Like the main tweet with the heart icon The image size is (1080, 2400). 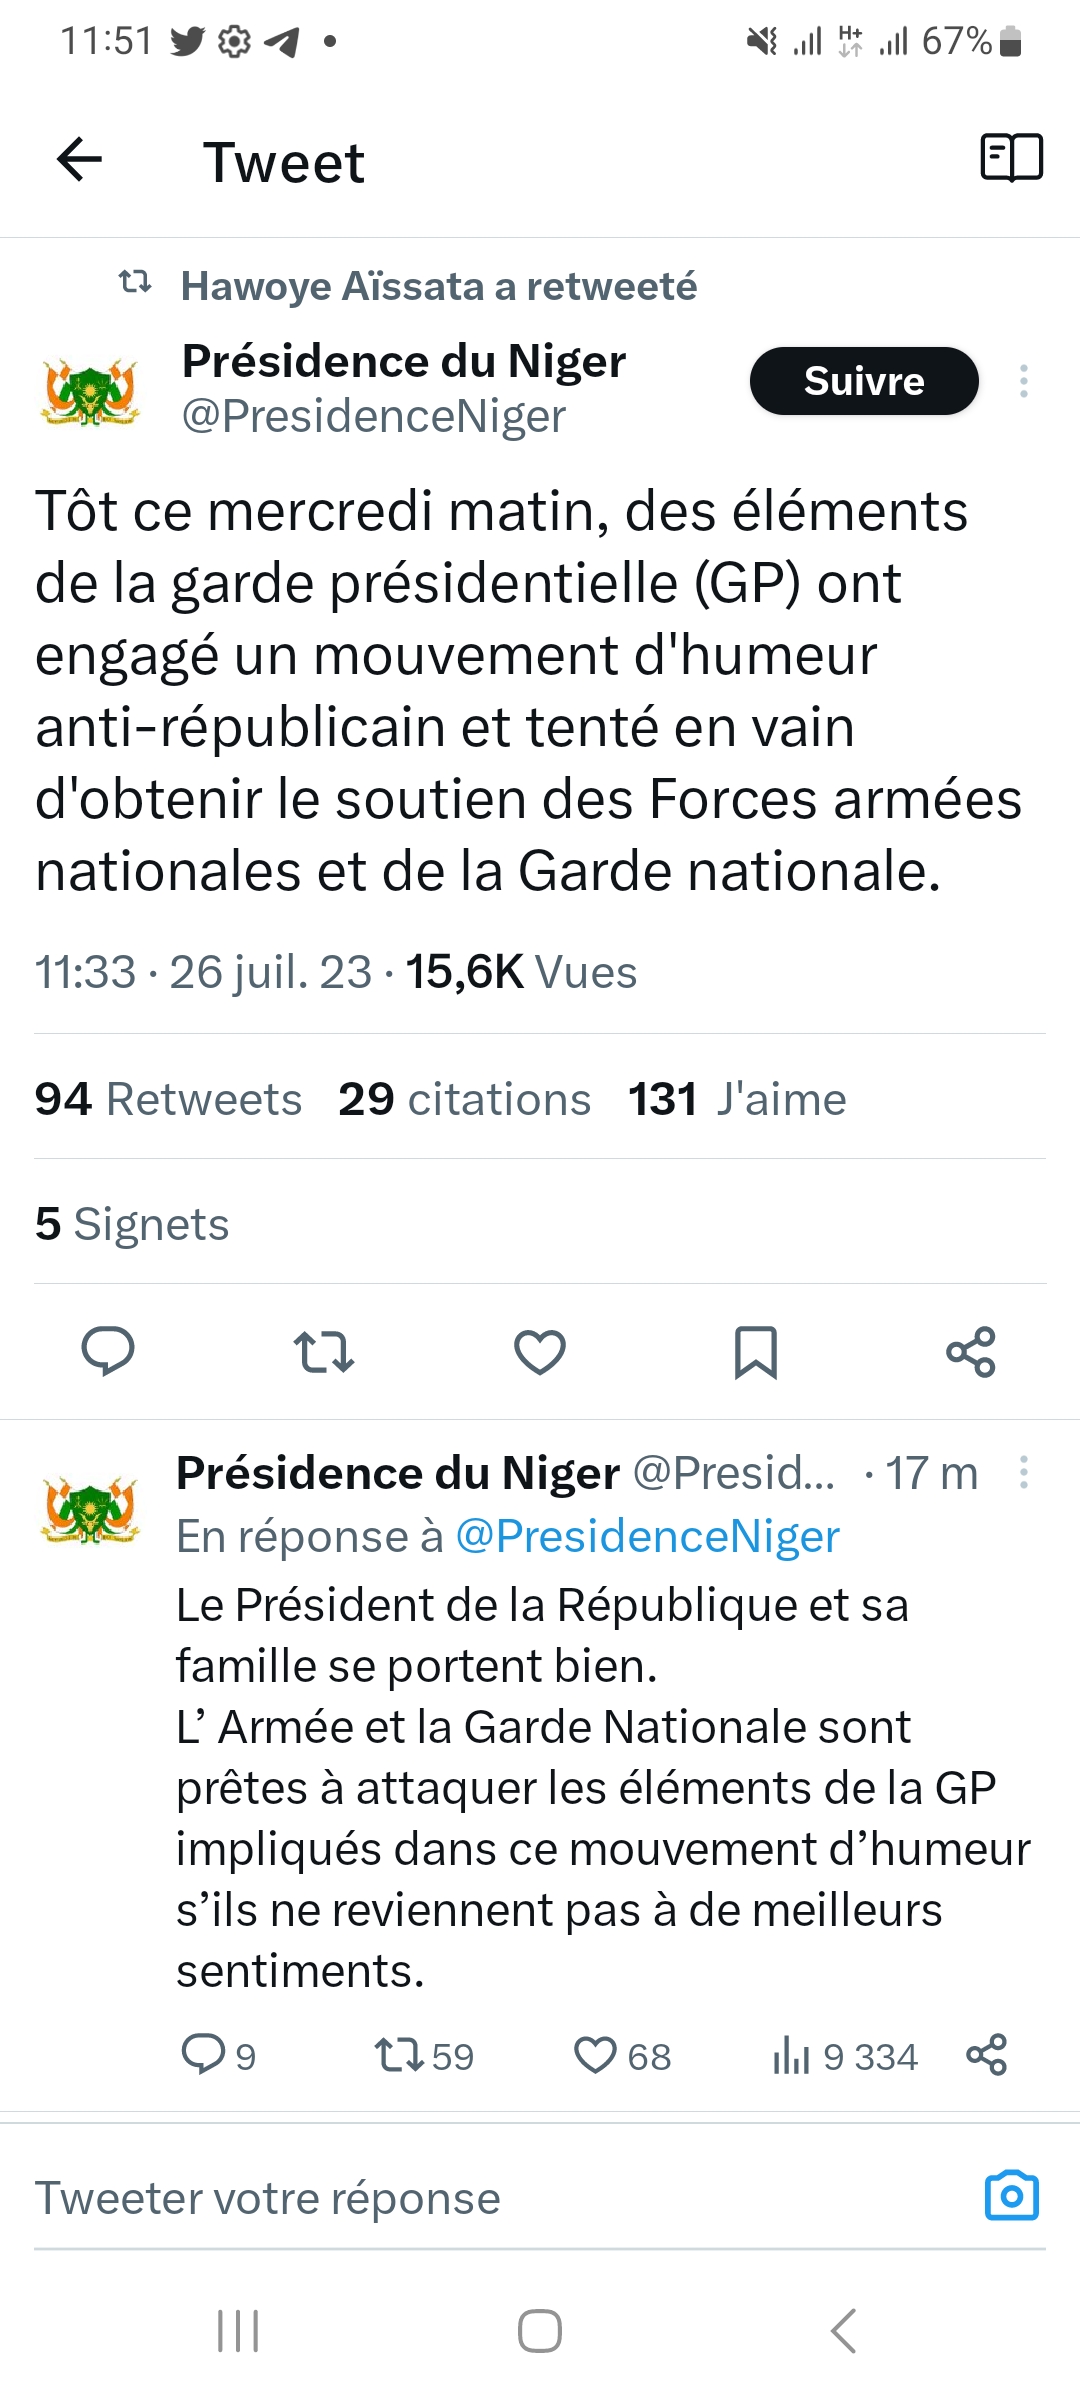[x=539, y=1354]
